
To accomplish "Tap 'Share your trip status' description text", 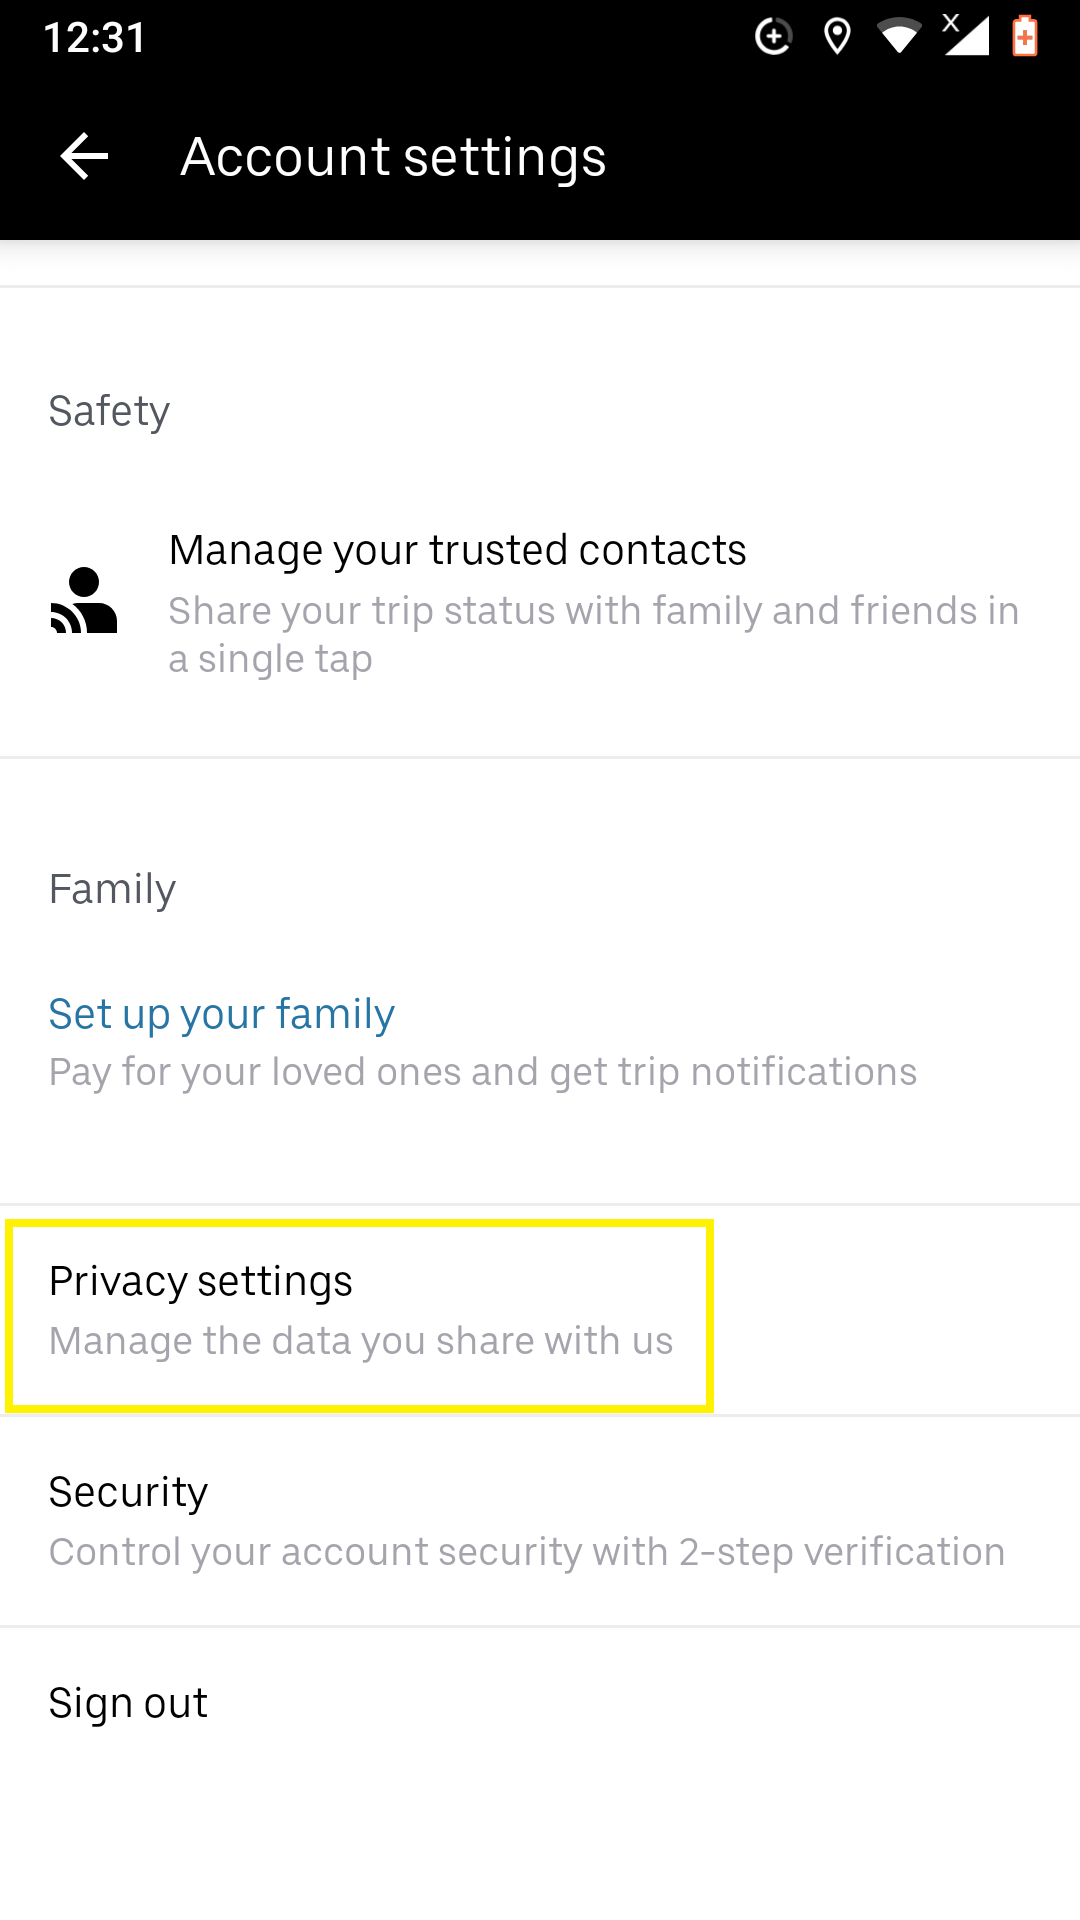I will tap(594, 635).
